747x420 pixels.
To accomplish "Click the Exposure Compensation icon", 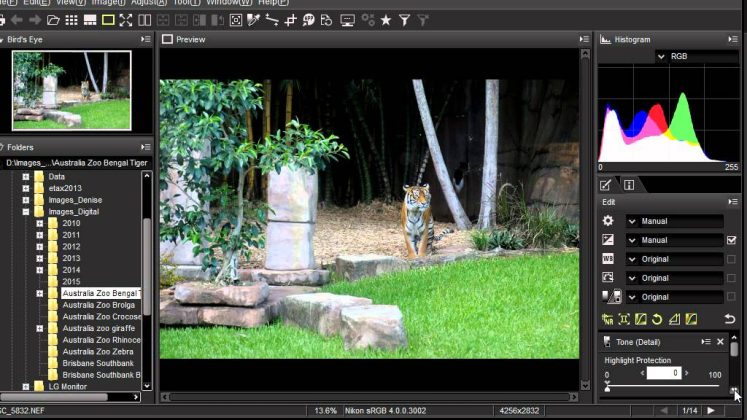I will pyautogui.click(x=608, y=240).
